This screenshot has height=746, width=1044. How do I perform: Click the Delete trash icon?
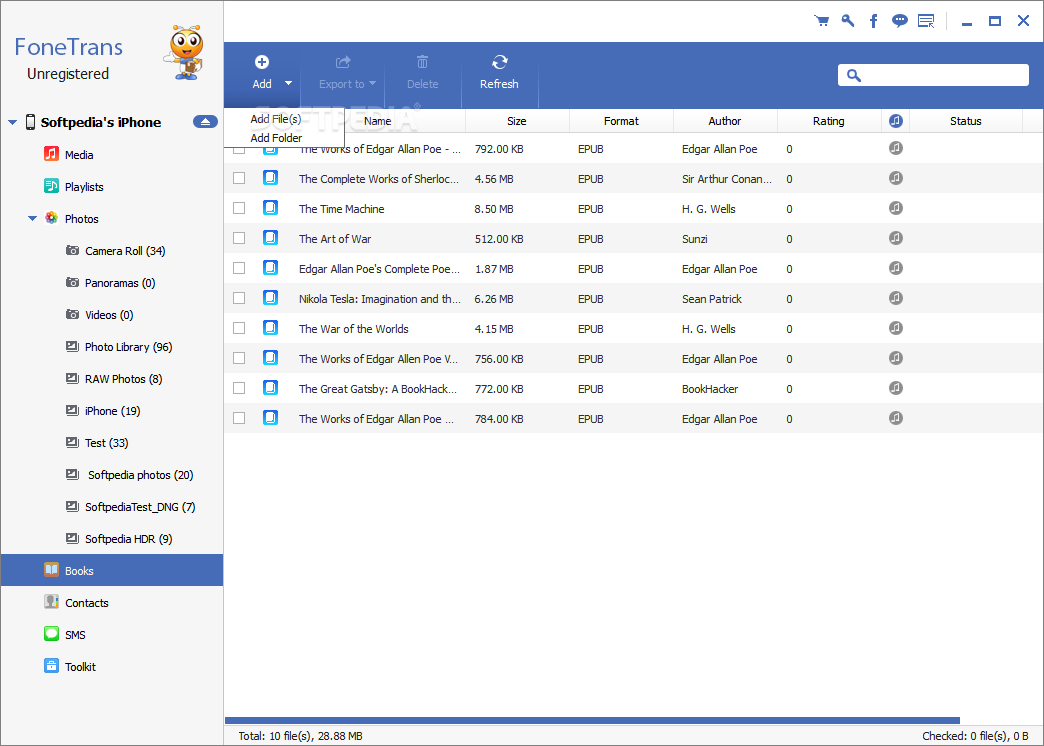[422, 62]
